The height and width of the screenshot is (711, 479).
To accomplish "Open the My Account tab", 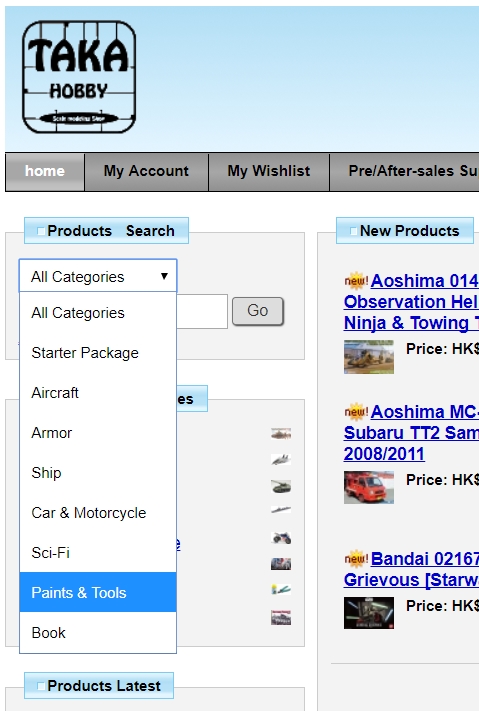I will tap(146, 171).
